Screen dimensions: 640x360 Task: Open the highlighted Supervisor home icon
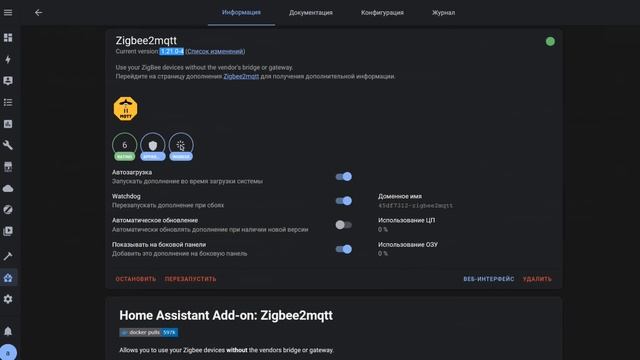[8, 278]
